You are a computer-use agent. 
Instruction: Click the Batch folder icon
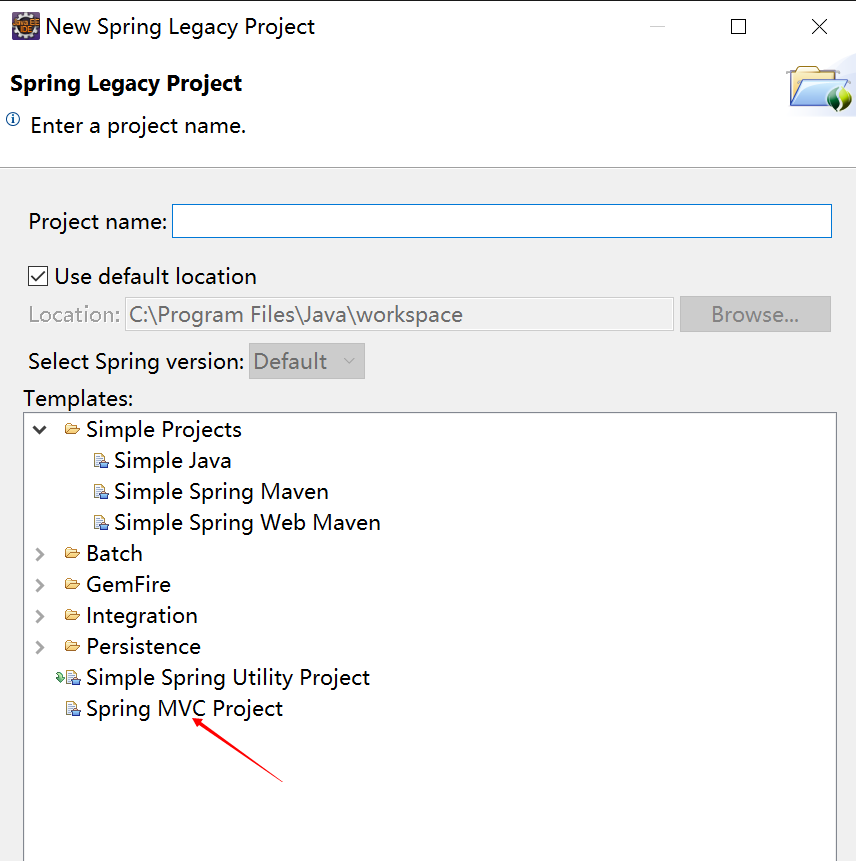tap(72, 553)
